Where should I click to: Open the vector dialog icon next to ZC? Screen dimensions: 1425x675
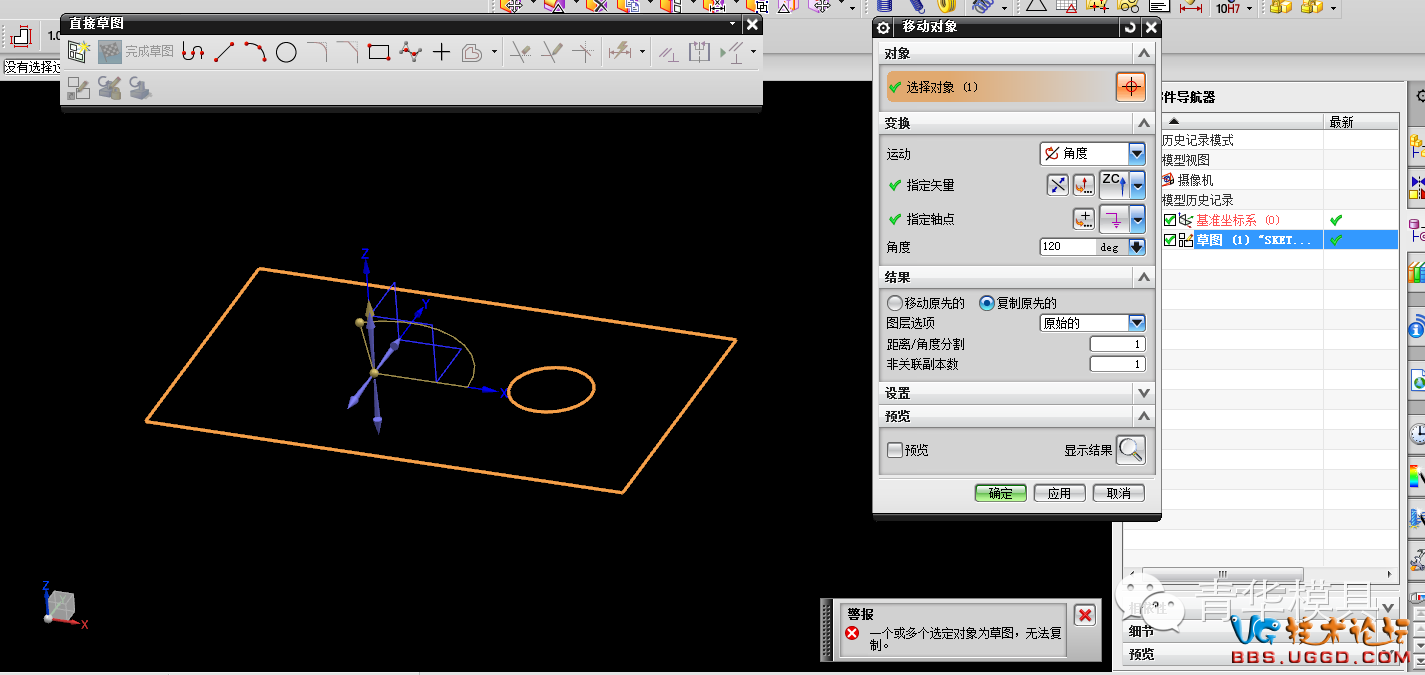pos(1084,185)
